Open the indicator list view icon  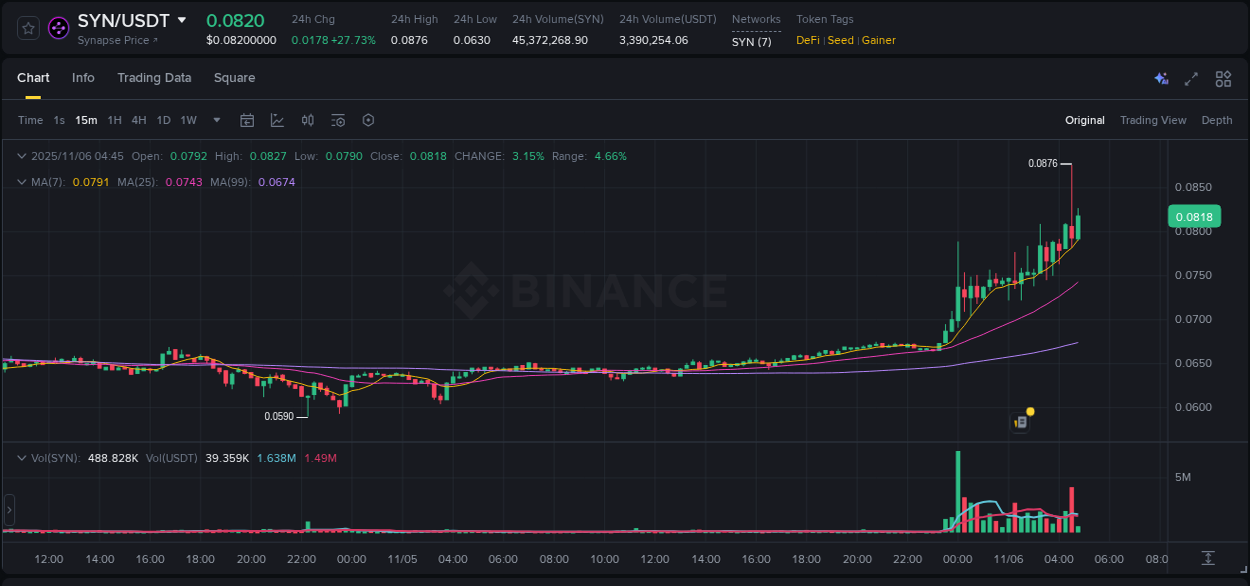tap(337, 119)
